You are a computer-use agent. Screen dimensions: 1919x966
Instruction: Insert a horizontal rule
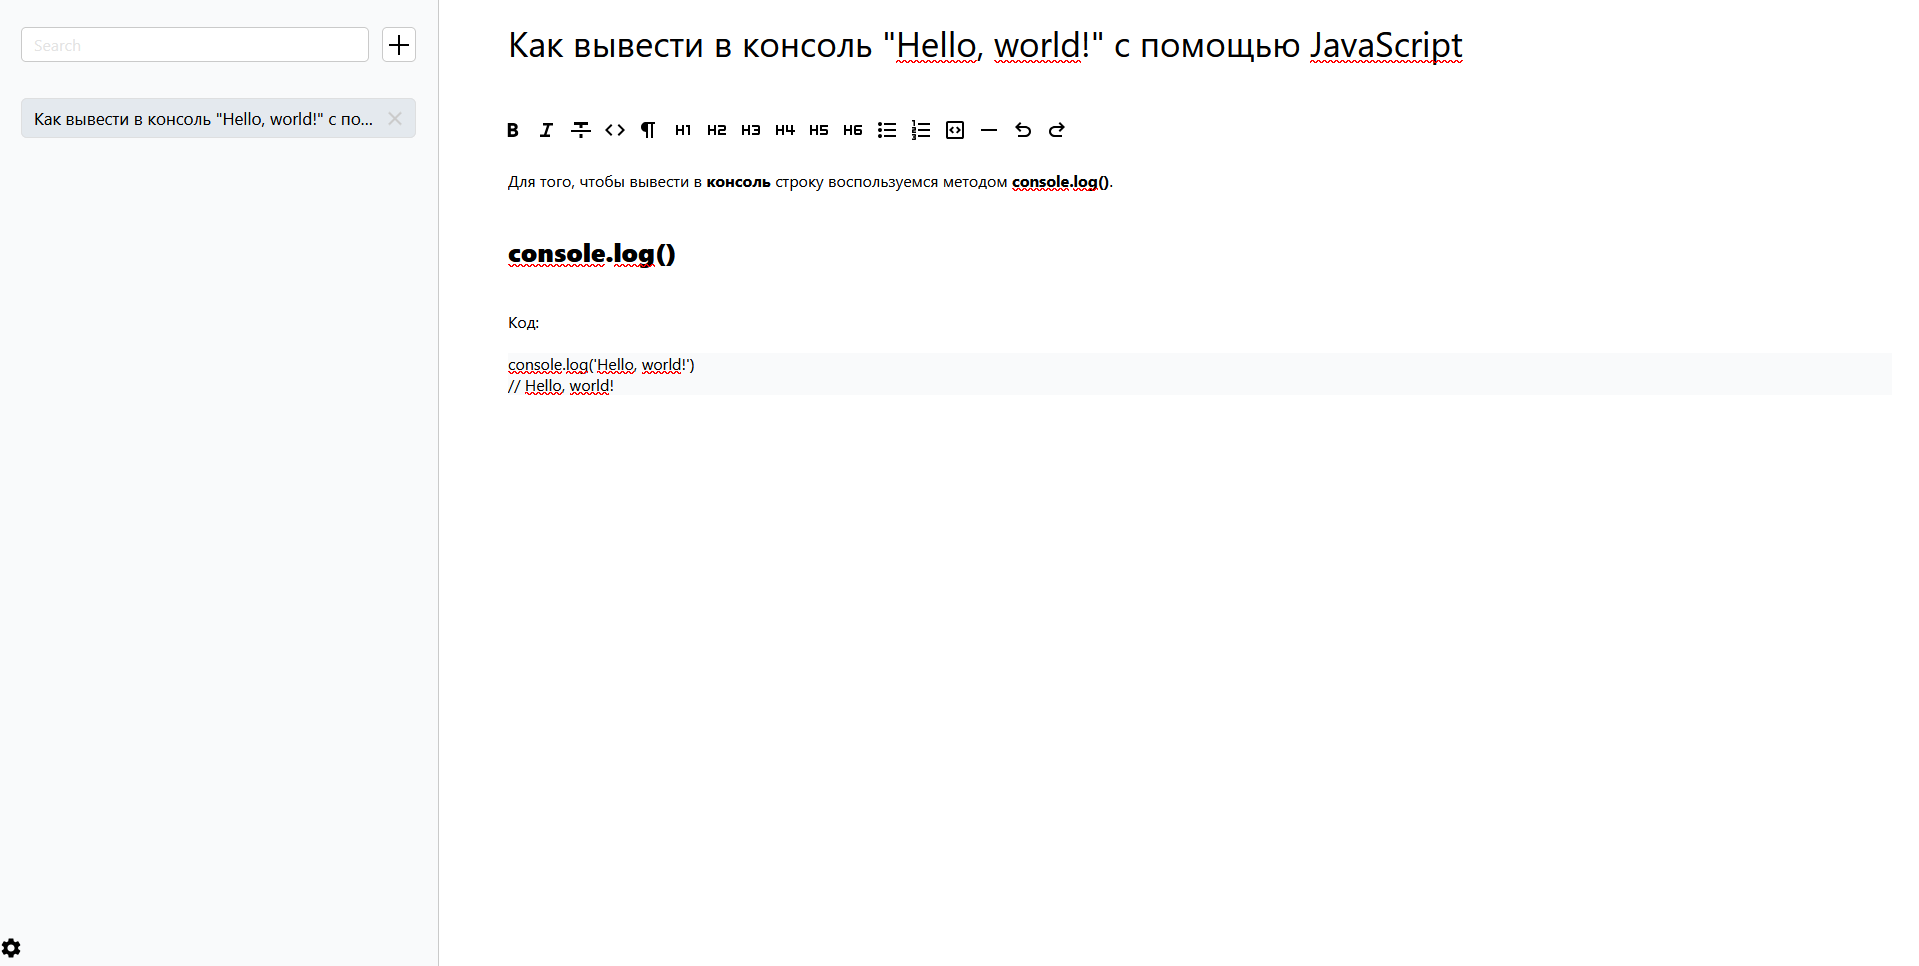point(989,130)
